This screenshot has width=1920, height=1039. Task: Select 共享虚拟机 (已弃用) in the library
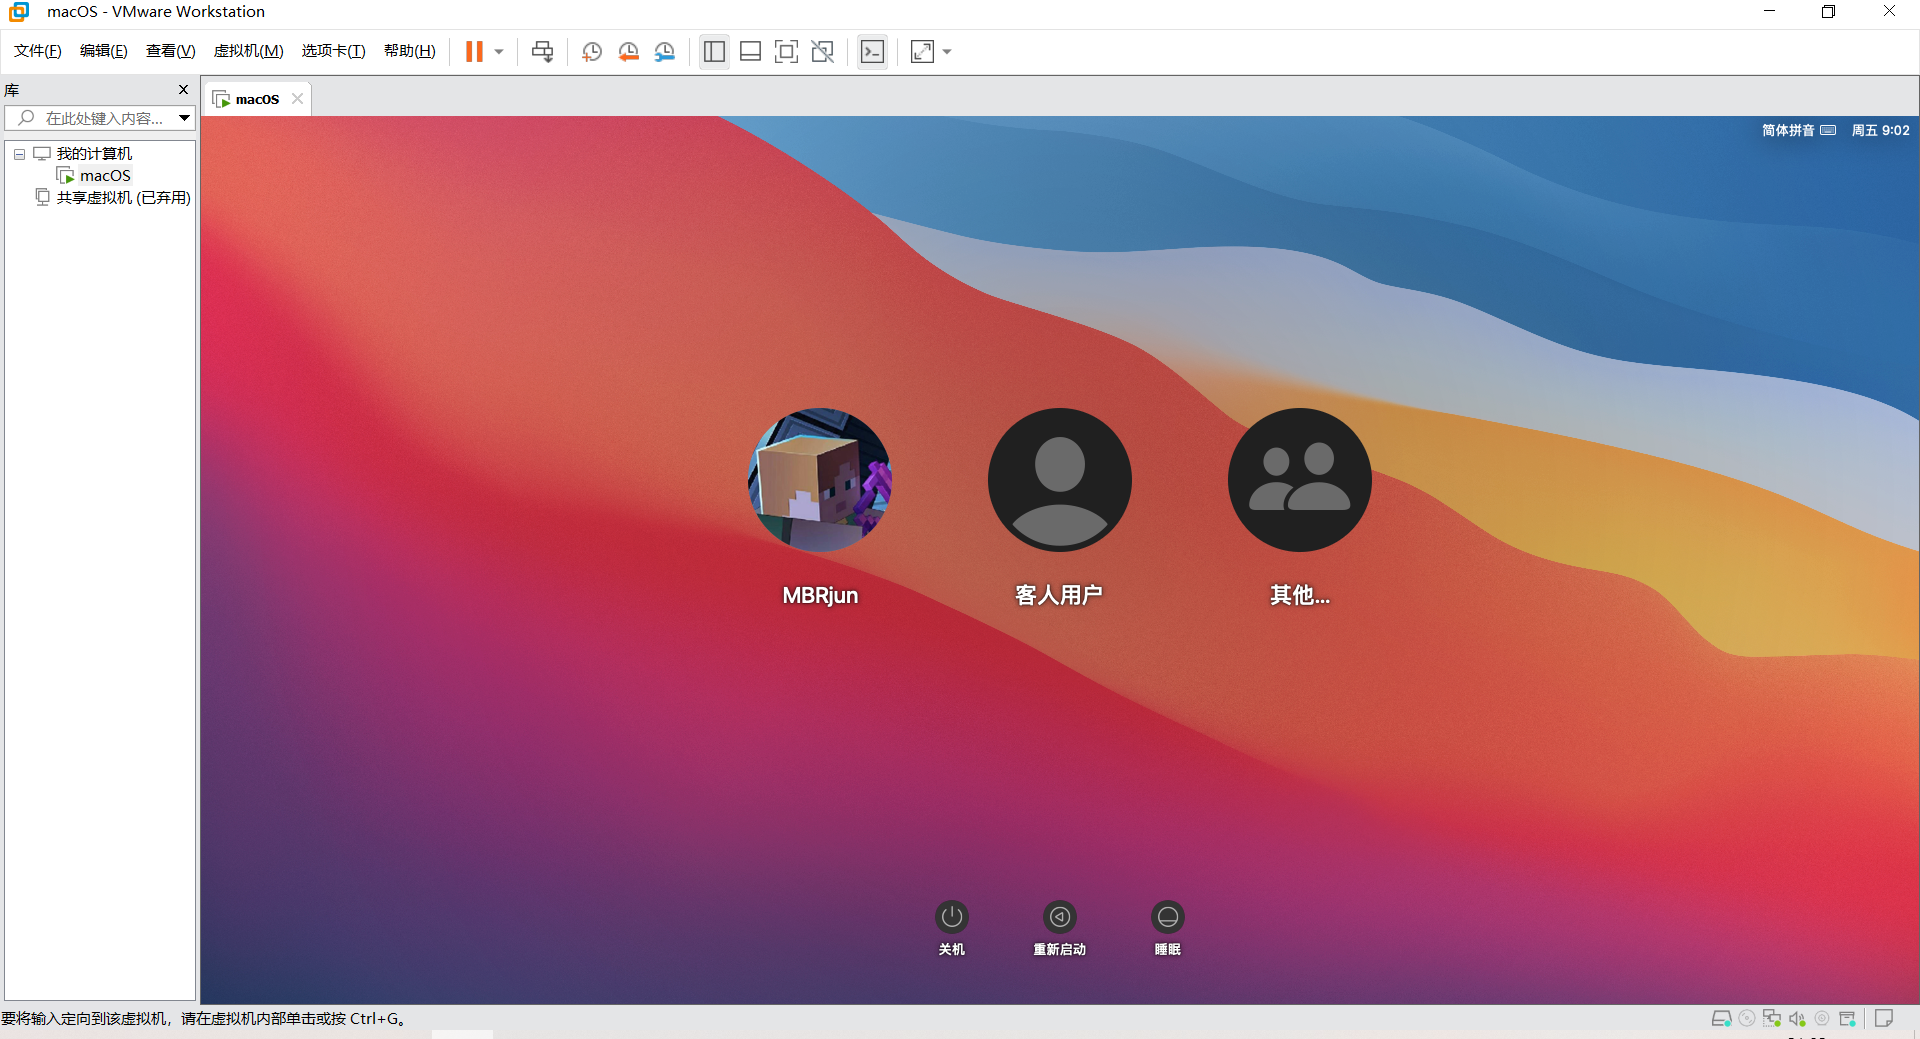click(123, 198)
